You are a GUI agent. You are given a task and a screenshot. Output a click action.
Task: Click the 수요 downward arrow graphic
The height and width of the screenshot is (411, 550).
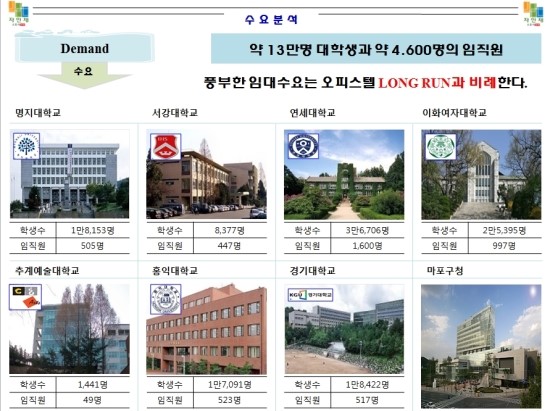pyautogui.click(x=84, y=75)
